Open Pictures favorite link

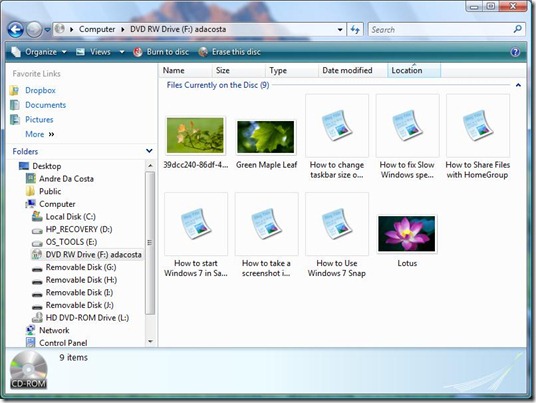click(x=39, y=120)
